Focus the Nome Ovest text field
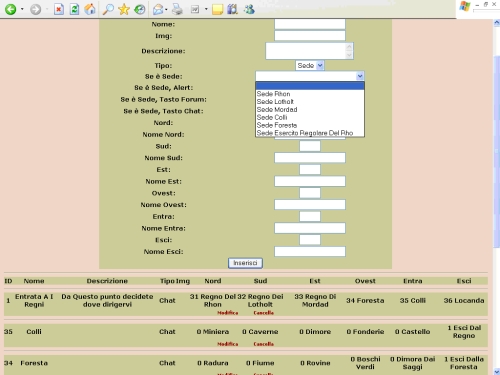The width and height of the screenshot is (500, 375). [x=310, y=205]
